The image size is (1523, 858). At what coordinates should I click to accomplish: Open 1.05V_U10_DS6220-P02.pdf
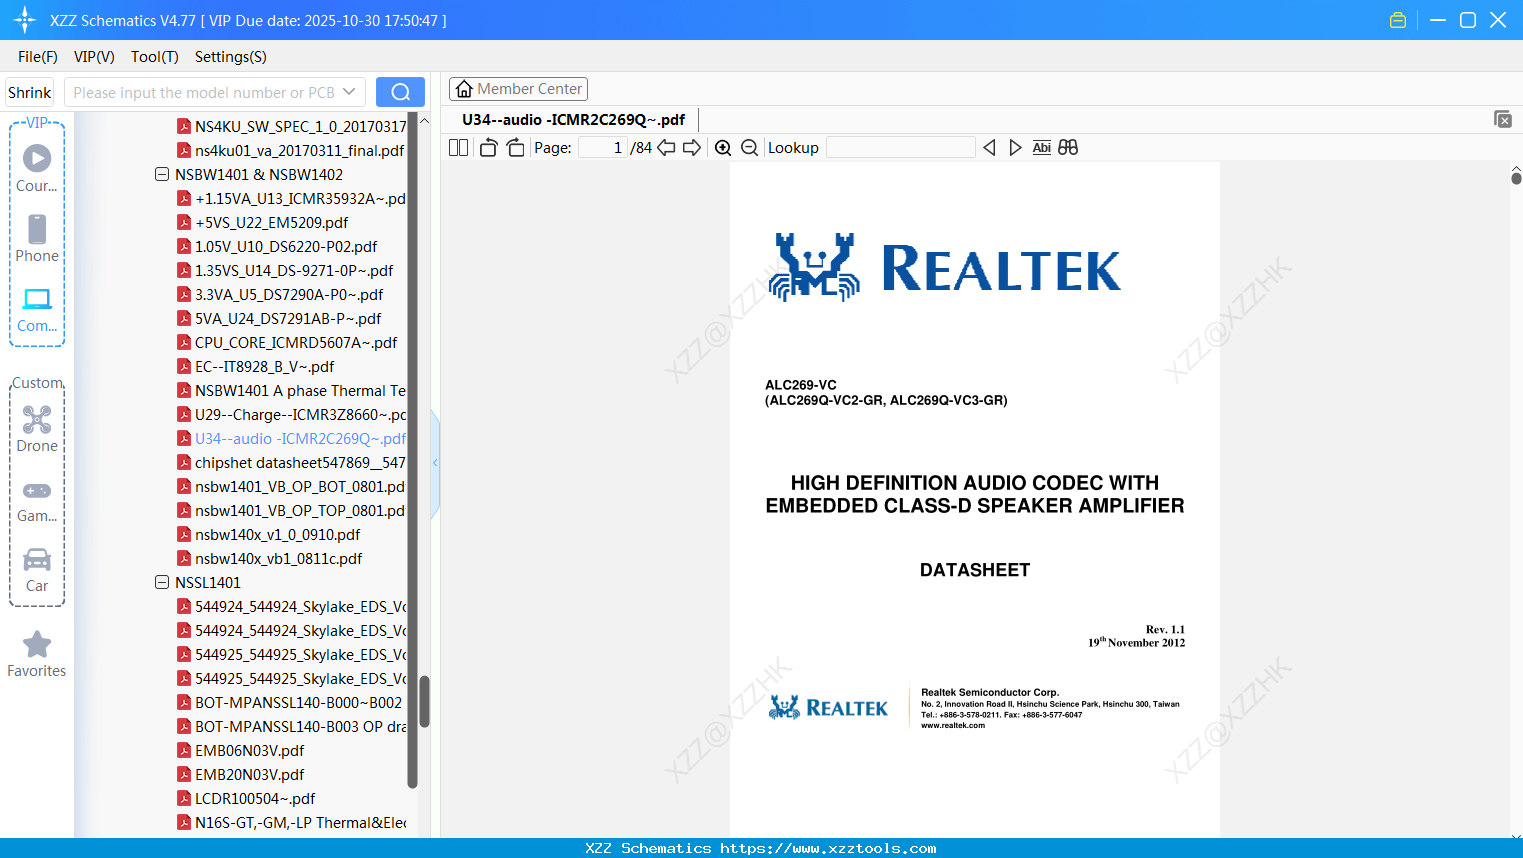click(277, 246)
